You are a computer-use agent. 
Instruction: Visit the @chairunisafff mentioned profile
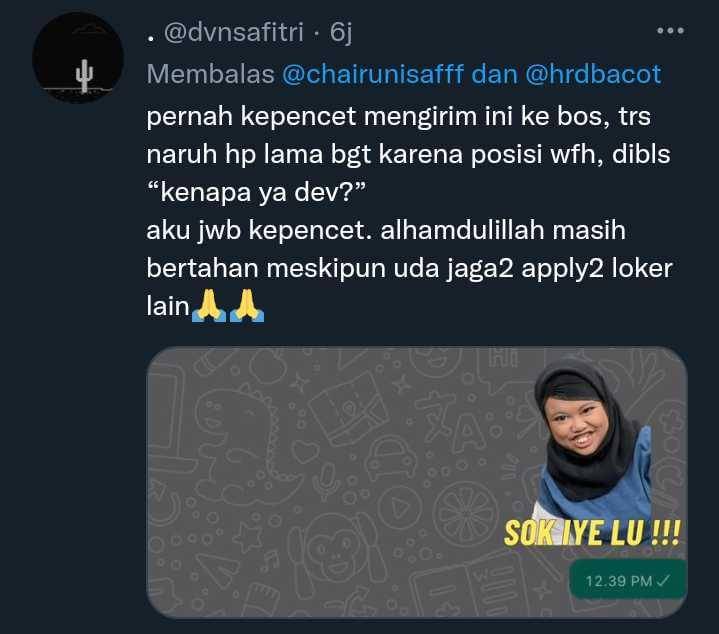[x=372, y=74]
